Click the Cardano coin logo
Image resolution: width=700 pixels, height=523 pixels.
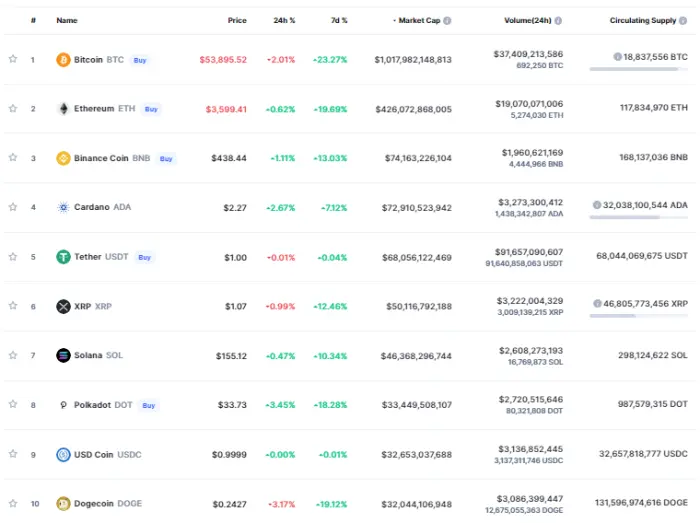pyautogui.click(x=63, y=207)
